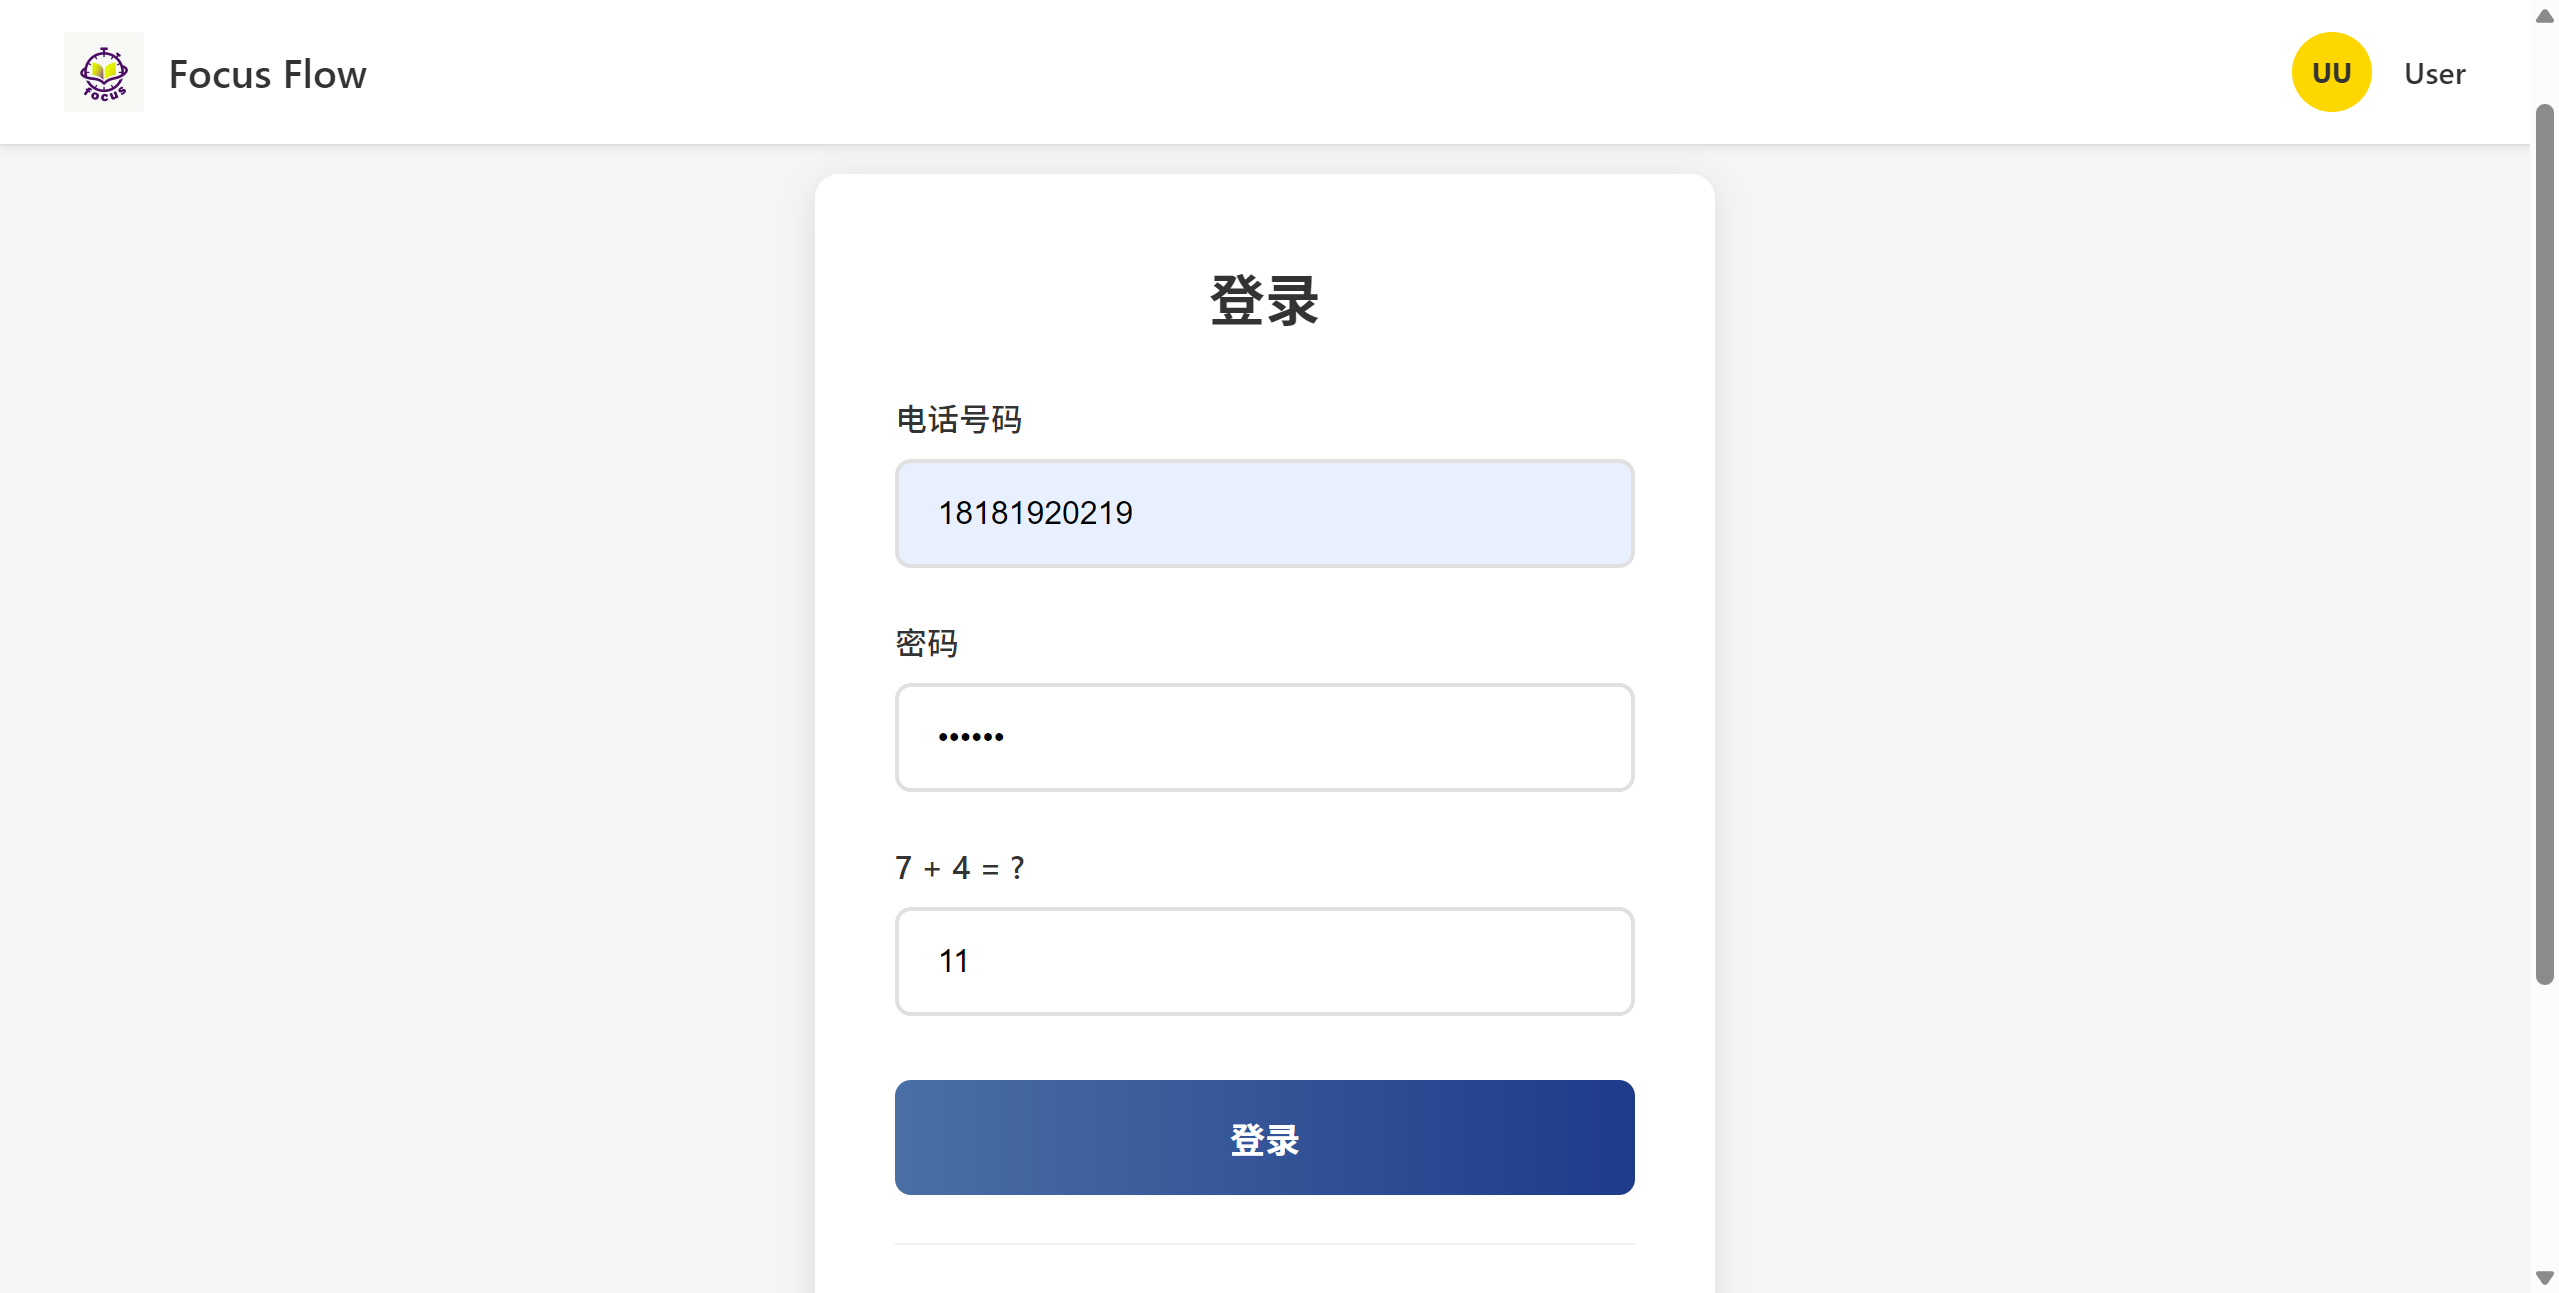Click the "Focus Flow" title to navigate home

point(266,73)
